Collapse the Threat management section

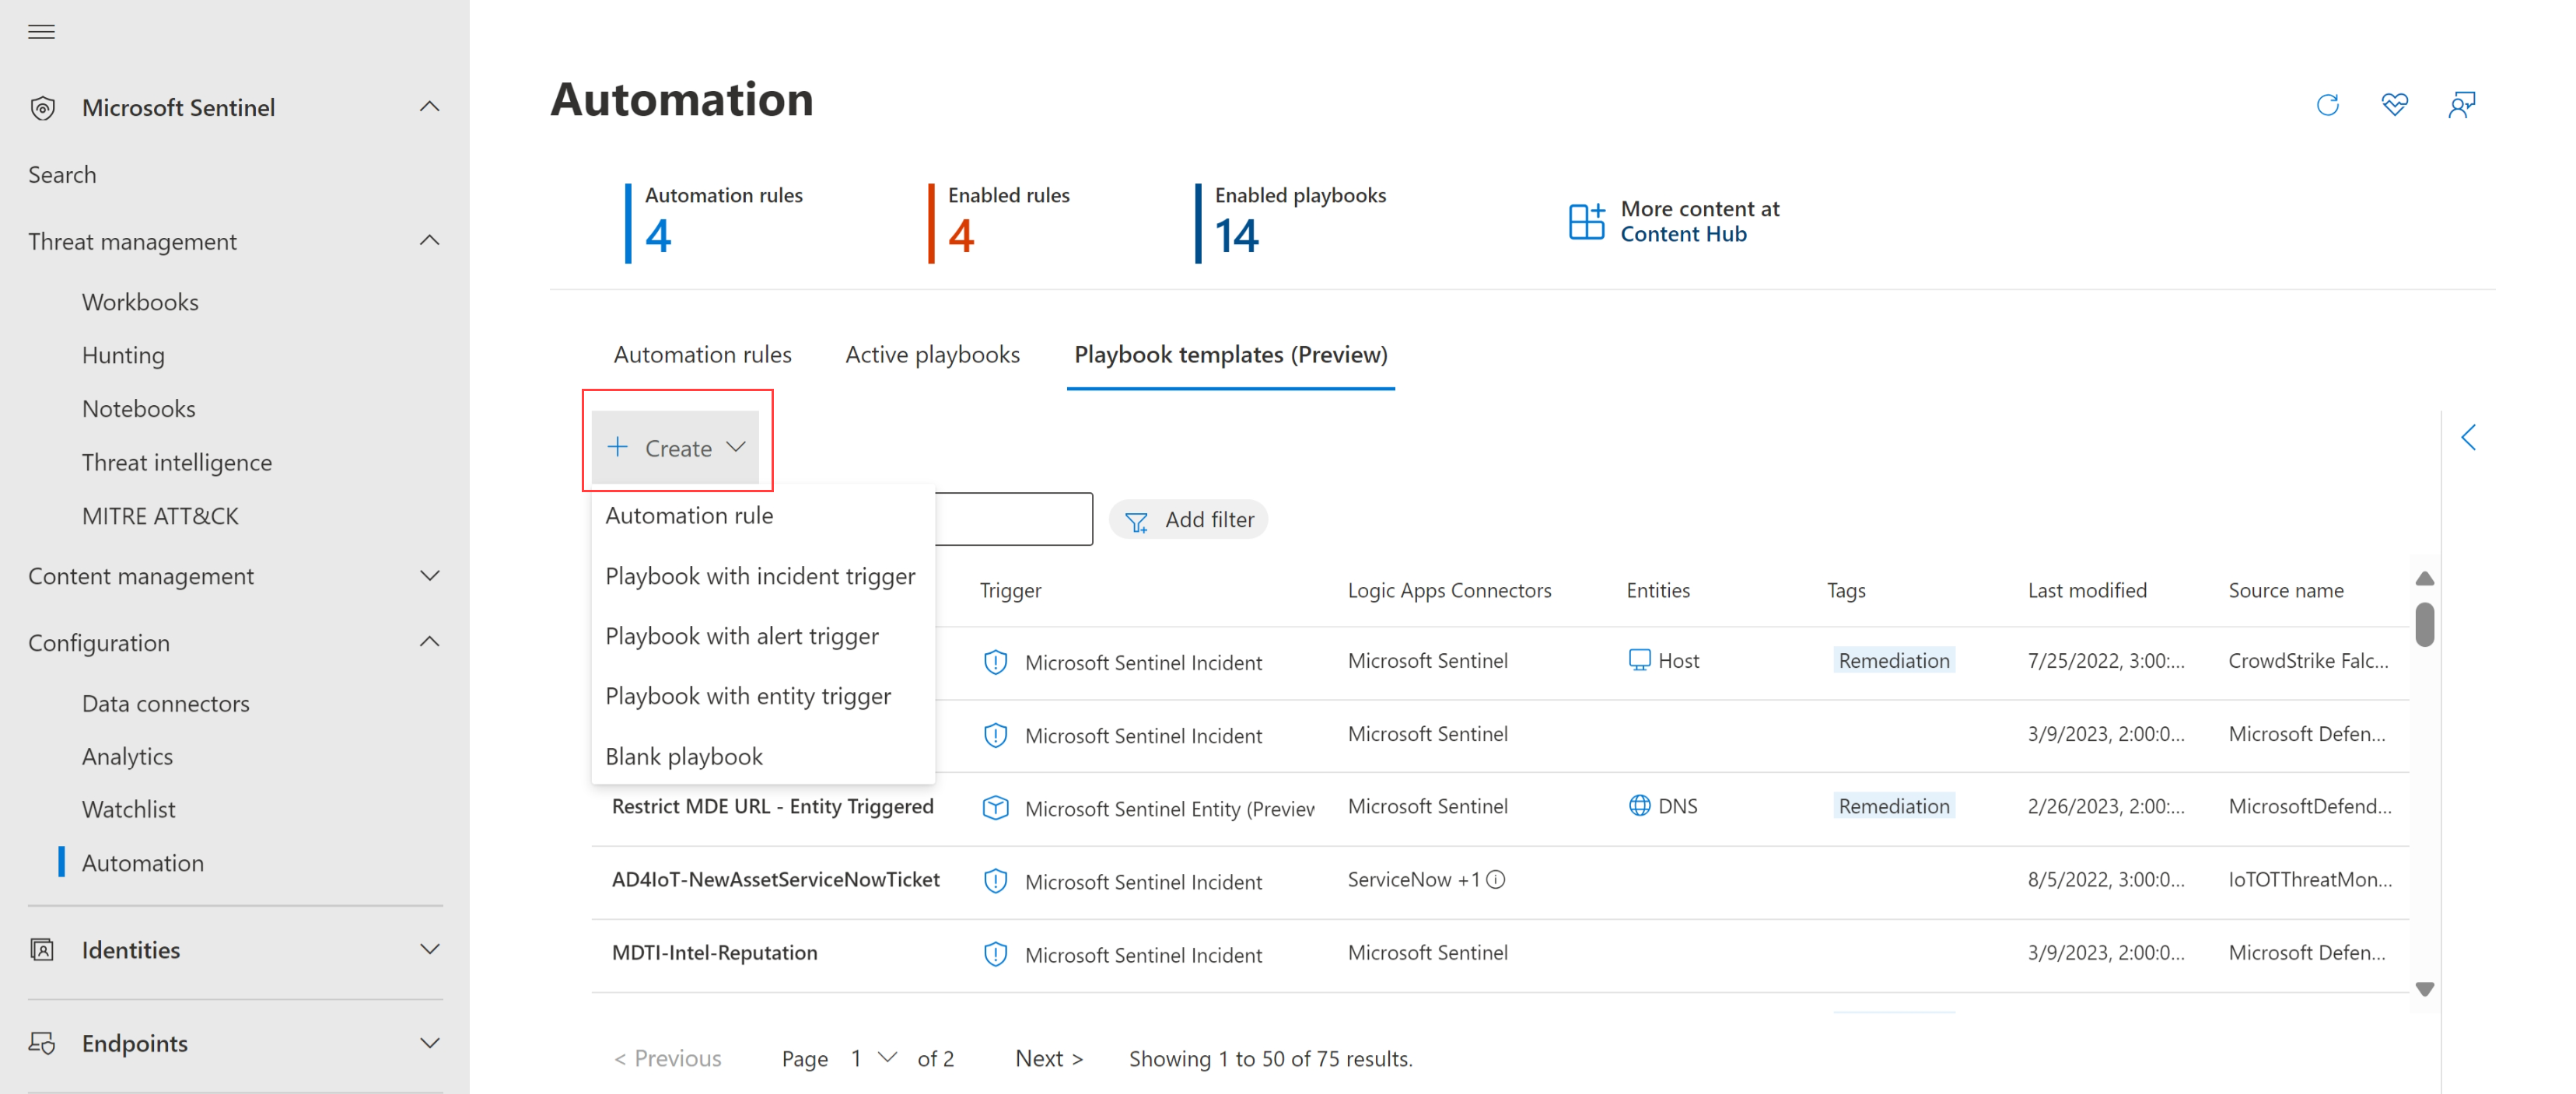tap(430, 240)
